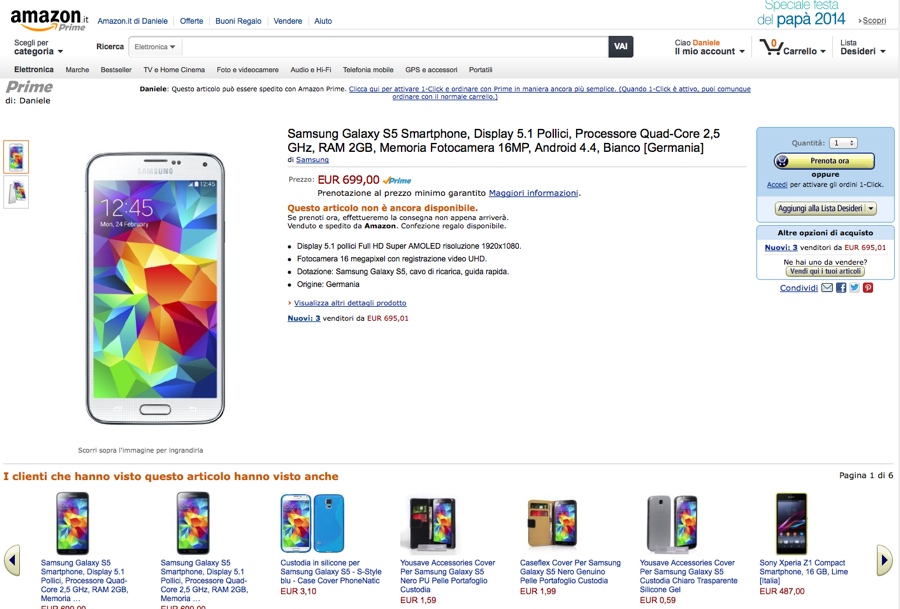
Task: Click the Prenota ora button
Action: click(825, 160)
